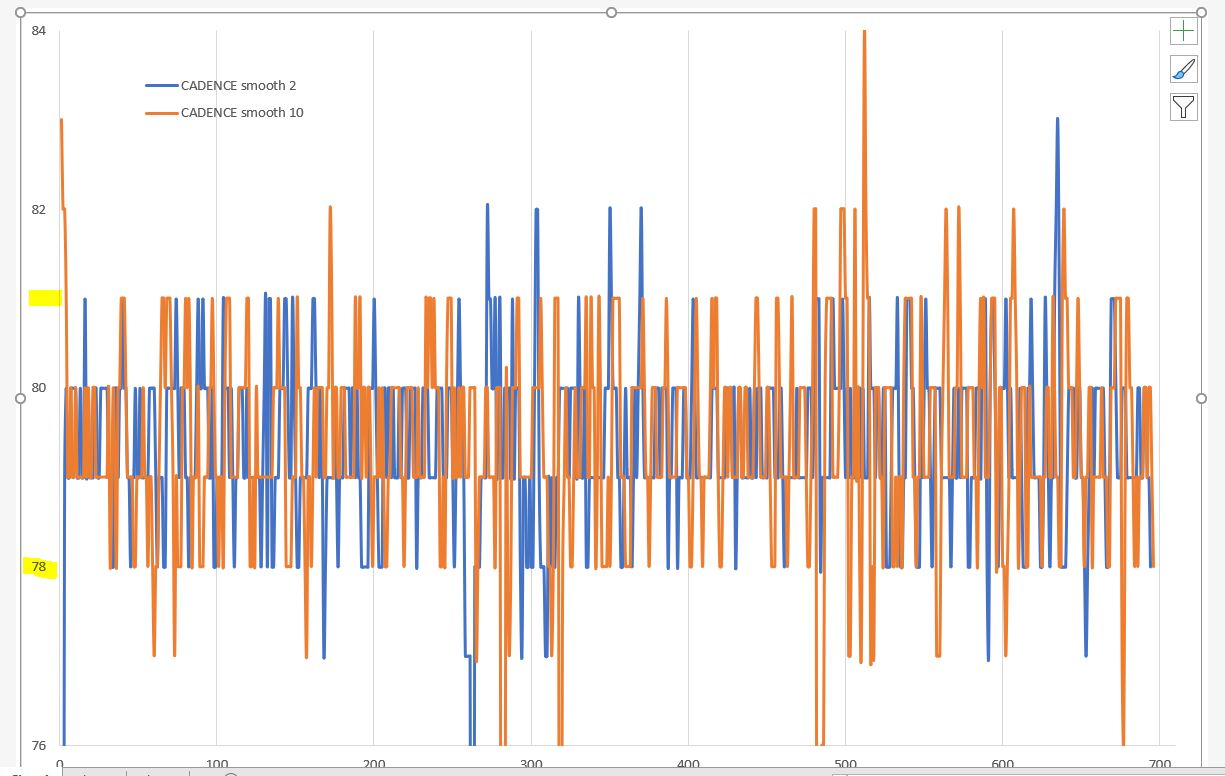Click the orange line sample in legend
Screen dimensions: 1225x776
tap(161, 113)
